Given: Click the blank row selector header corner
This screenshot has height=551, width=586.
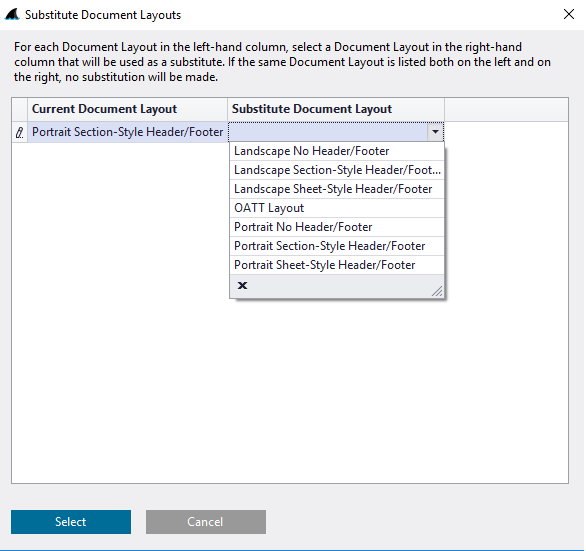Looking at the screenshot, I should (19, 109).
